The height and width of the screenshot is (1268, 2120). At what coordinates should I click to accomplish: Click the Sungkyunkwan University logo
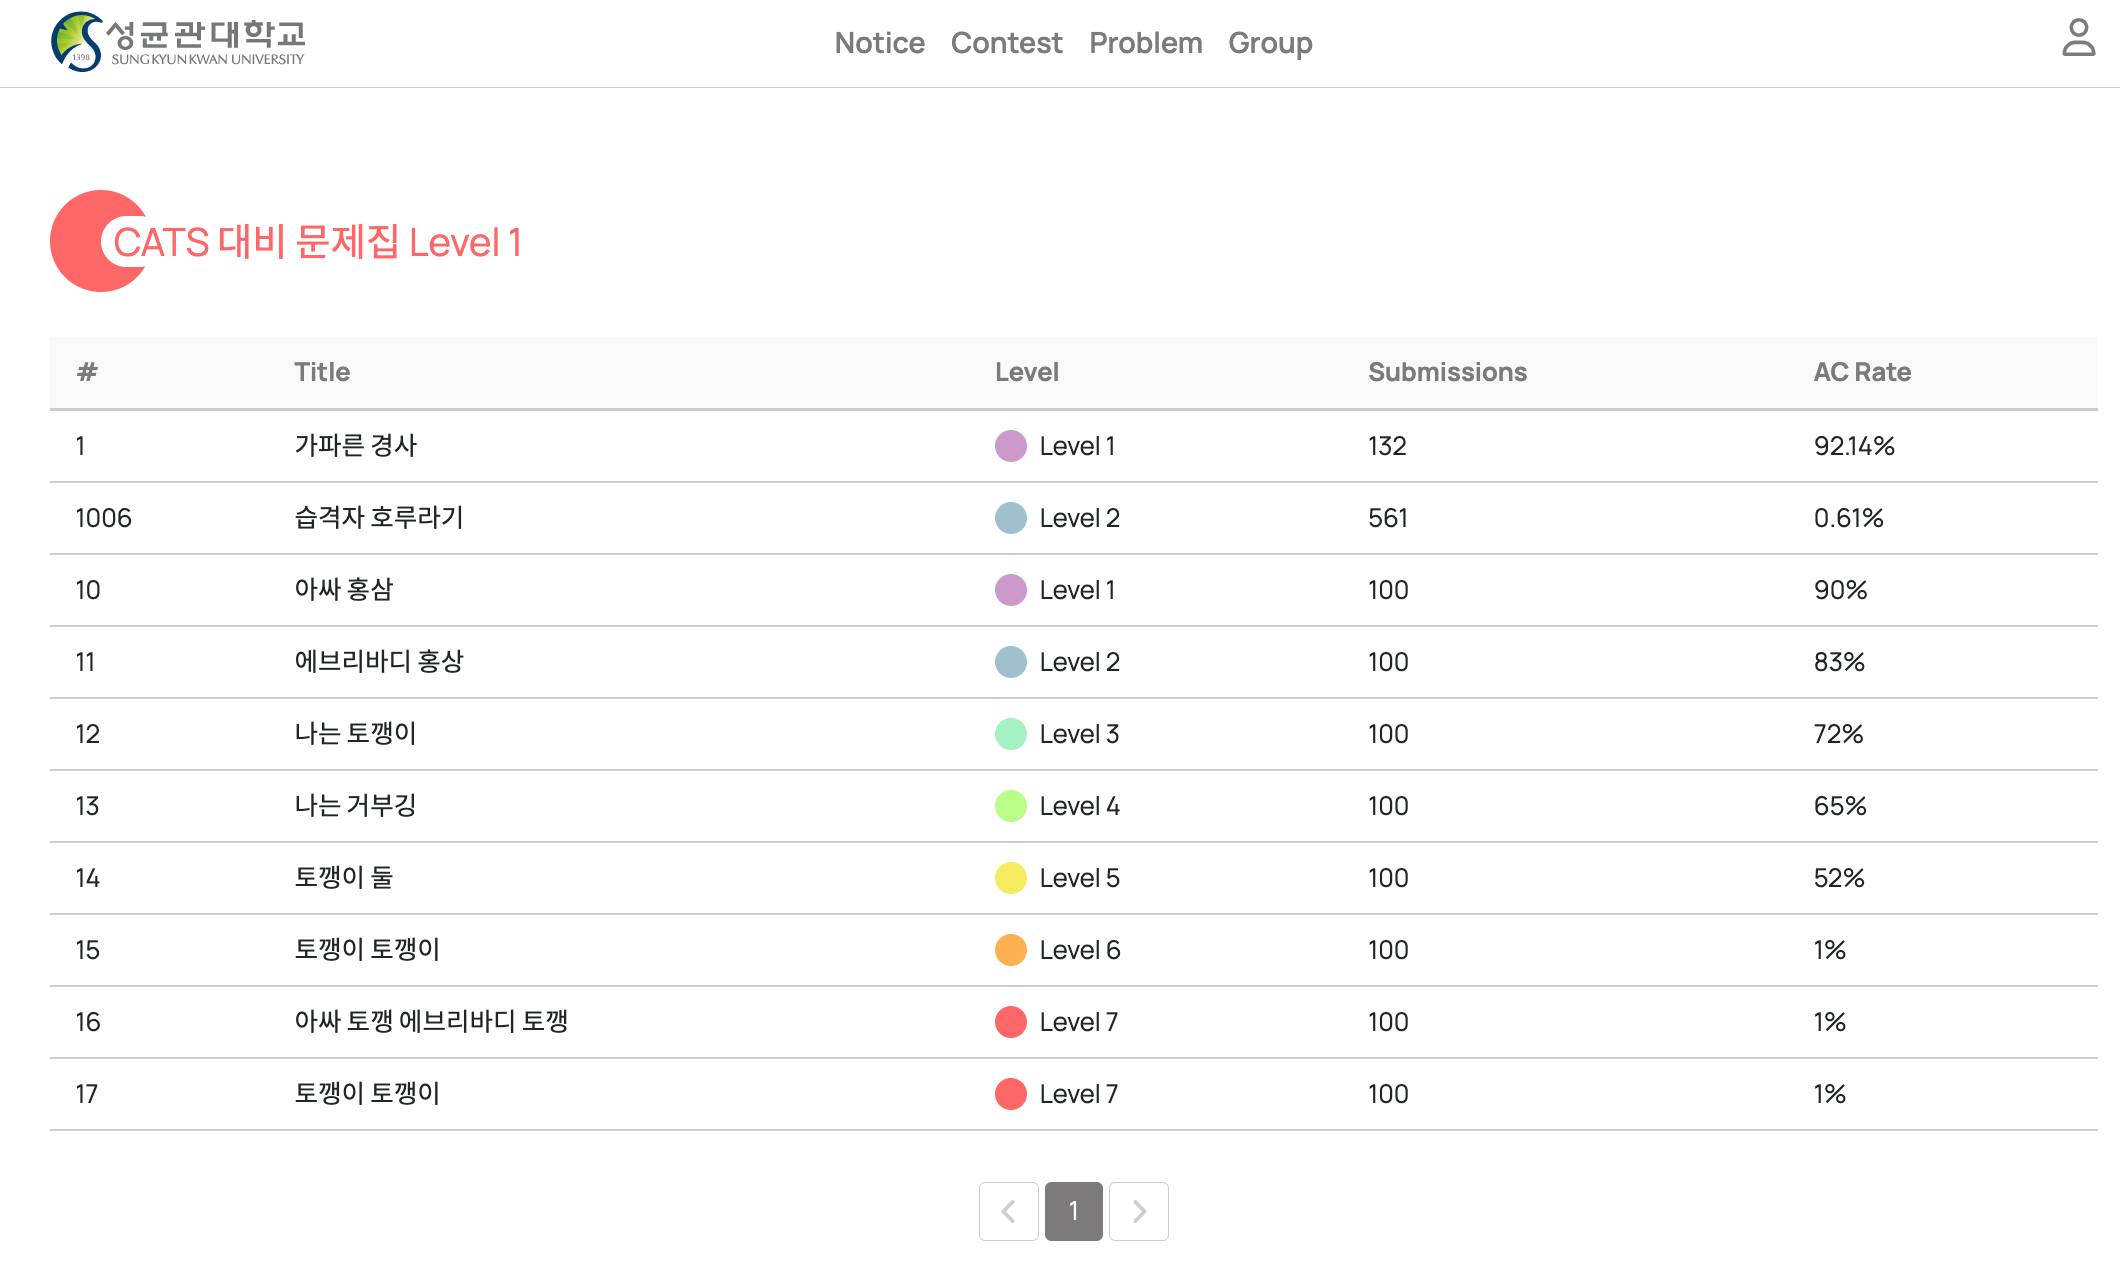click(178, 42)
